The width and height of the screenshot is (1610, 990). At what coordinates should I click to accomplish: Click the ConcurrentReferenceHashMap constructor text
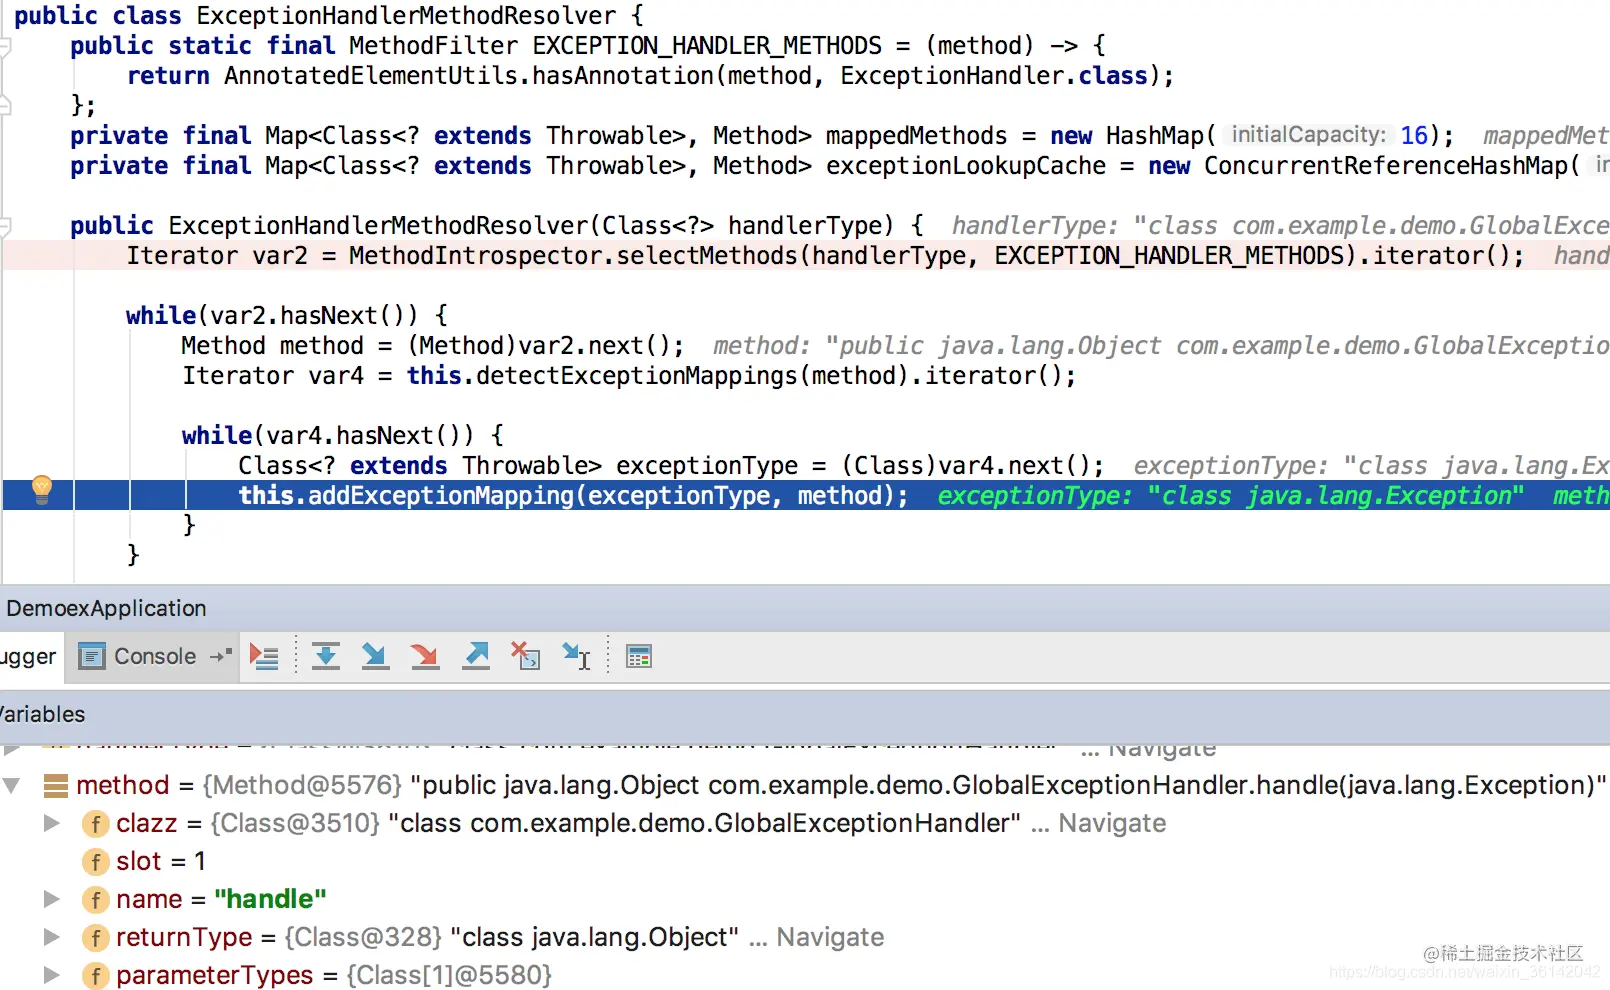1386,166
